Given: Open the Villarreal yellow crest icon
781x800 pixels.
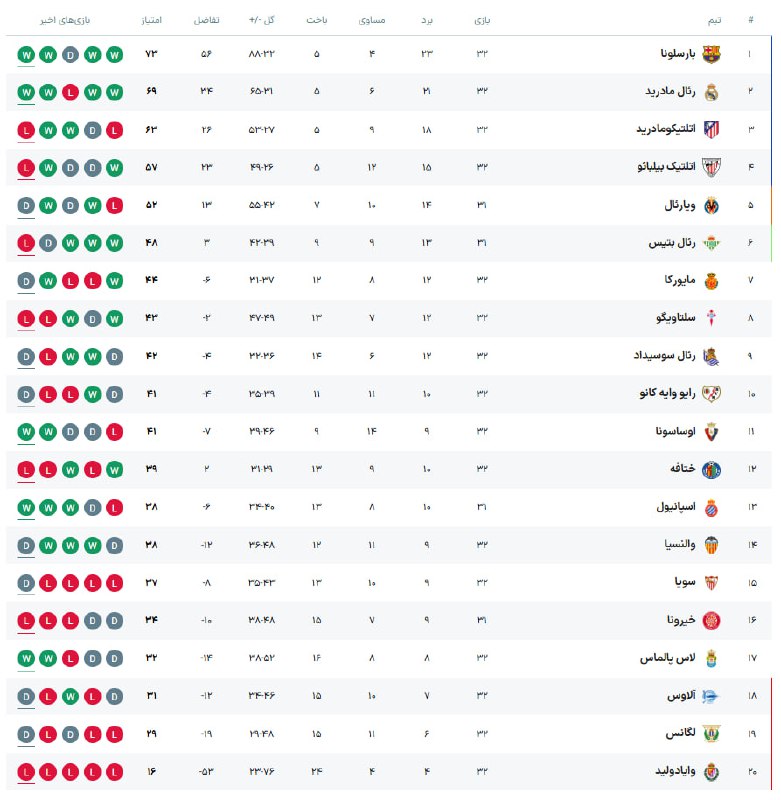Looking at the screenshot, I should 711,205.
